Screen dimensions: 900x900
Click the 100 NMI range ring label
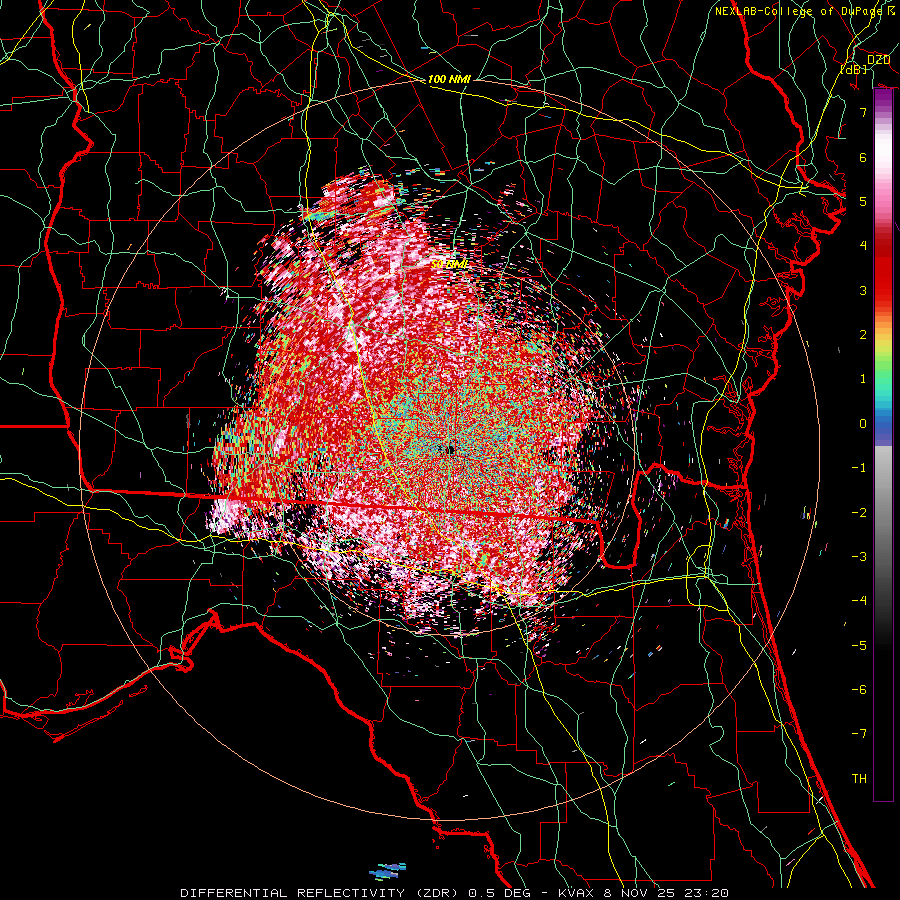pos(449,79)
